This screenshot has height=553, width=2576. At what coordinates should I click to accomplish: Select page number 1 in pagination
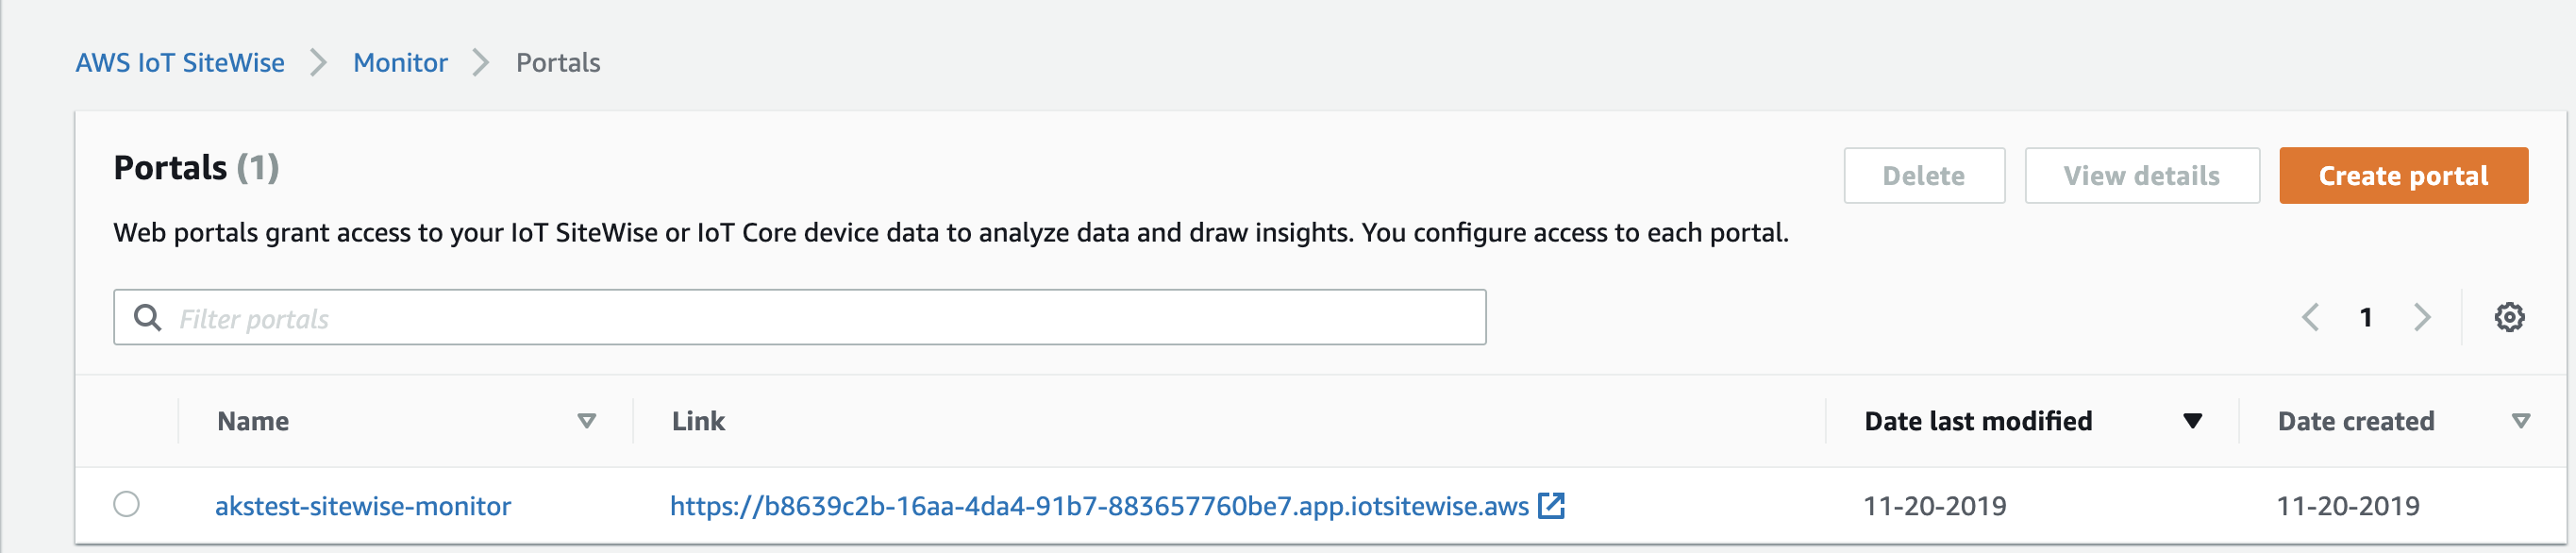pyautogui.click(x=2366, y=317)
